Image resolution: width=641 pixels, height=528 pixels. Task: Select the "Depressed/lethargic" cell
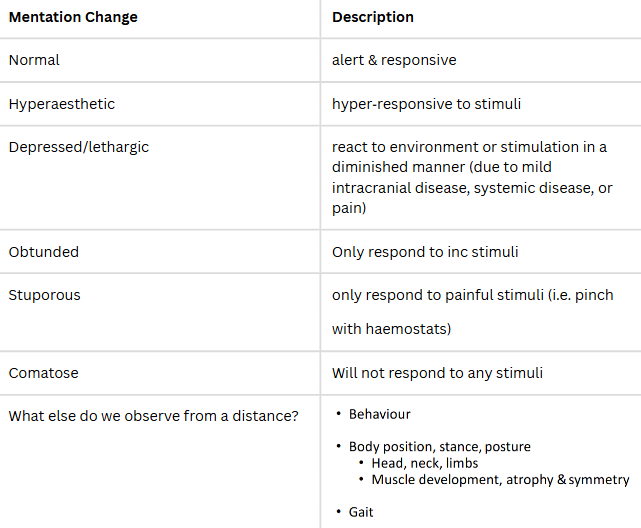79,147
